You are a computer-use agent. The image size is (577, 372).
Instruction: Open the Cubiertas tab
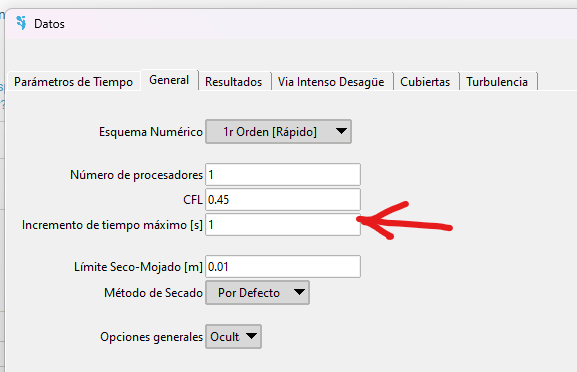[x=425, y=81]
